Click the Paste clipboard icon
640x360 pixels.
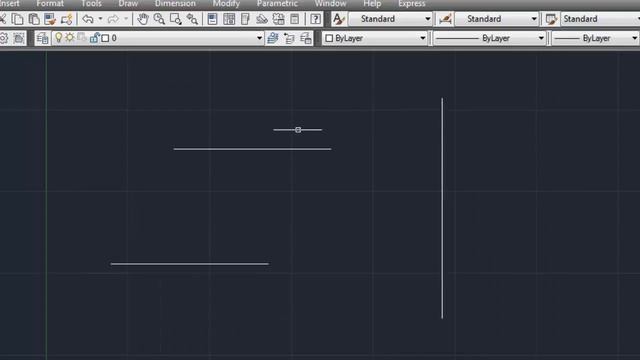[x=33, y=19]
